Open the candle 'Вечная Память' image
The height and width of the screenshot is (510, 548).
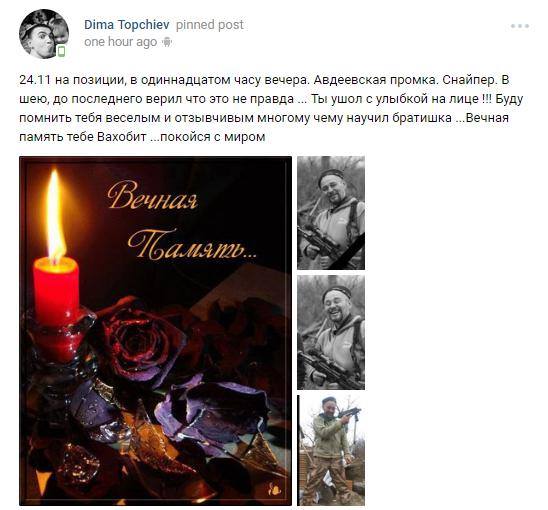[155, 331]
